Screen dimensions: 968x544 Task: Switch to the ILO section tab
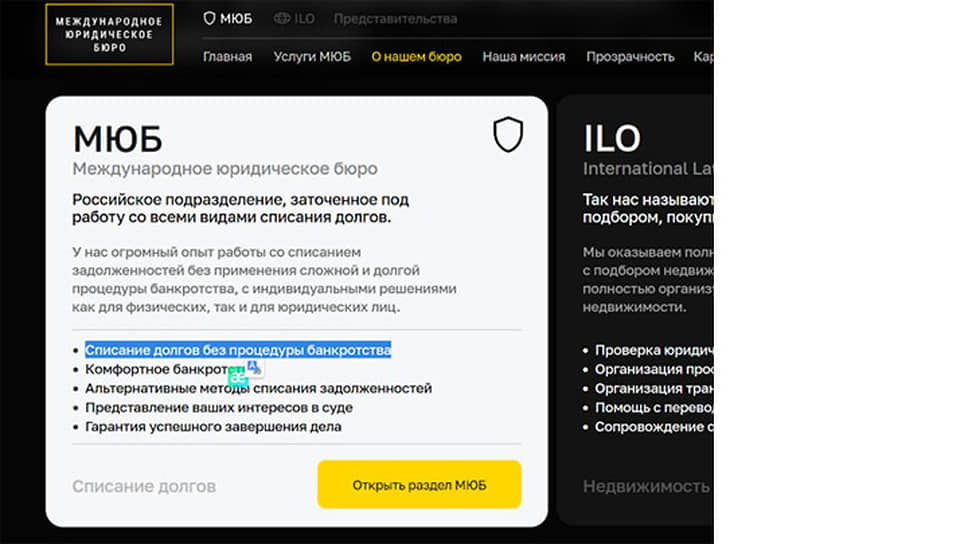point(294,19)
